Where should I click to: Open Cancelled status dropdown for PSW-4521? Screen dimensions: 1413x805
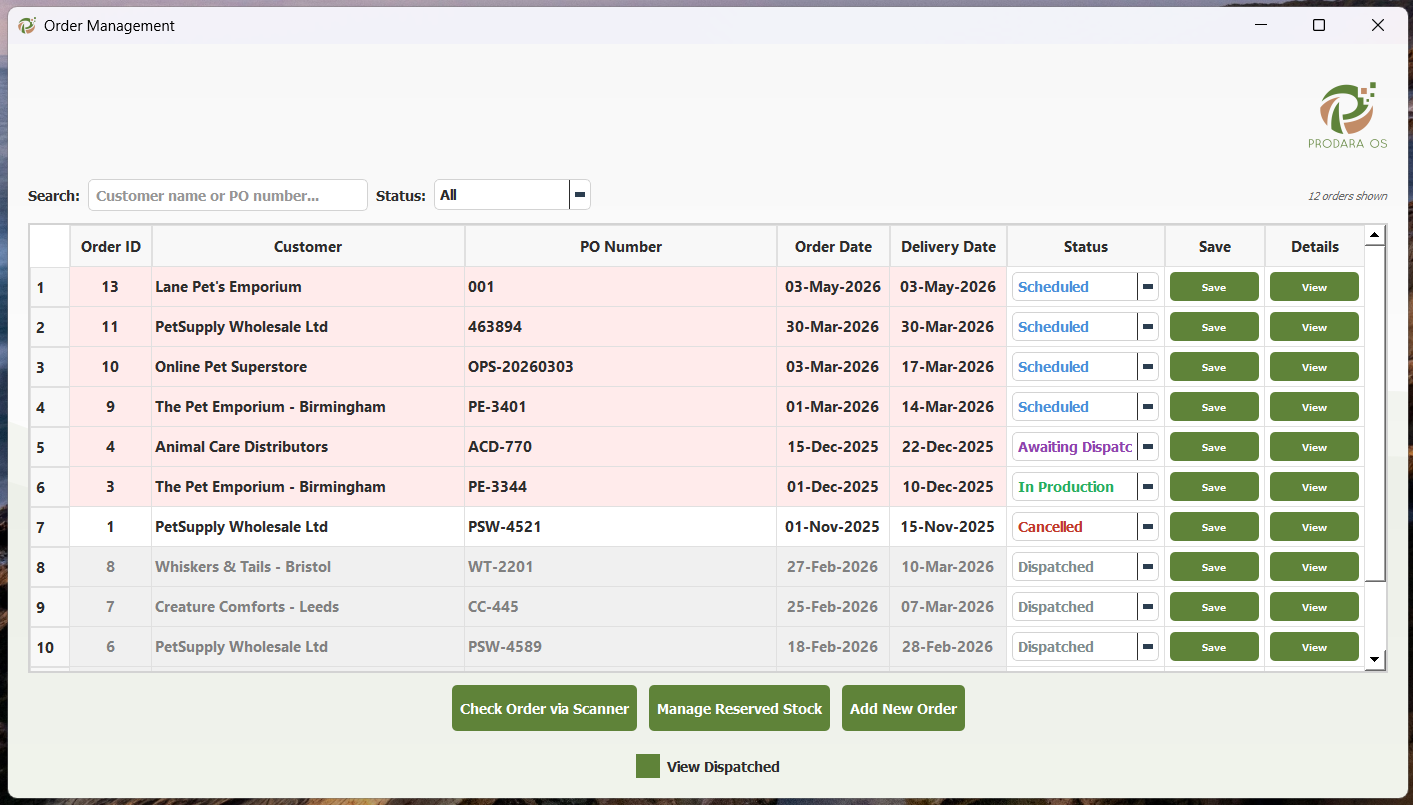coord(1085,527)
